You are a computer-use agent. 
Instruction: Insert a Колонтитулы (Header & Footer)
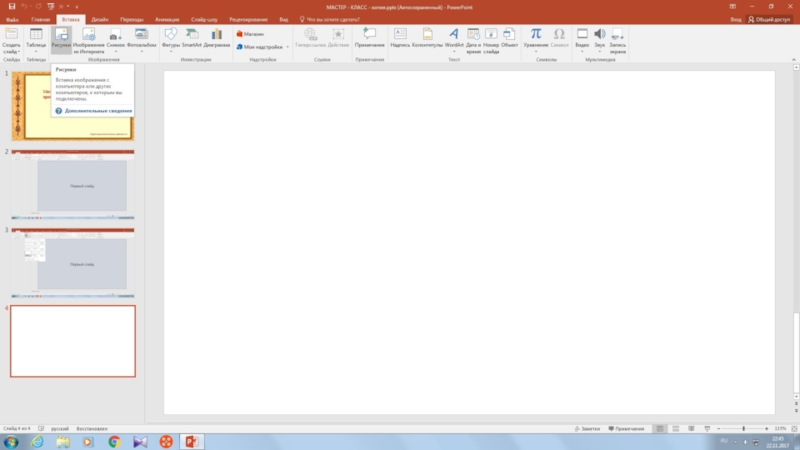click(427, 39)
